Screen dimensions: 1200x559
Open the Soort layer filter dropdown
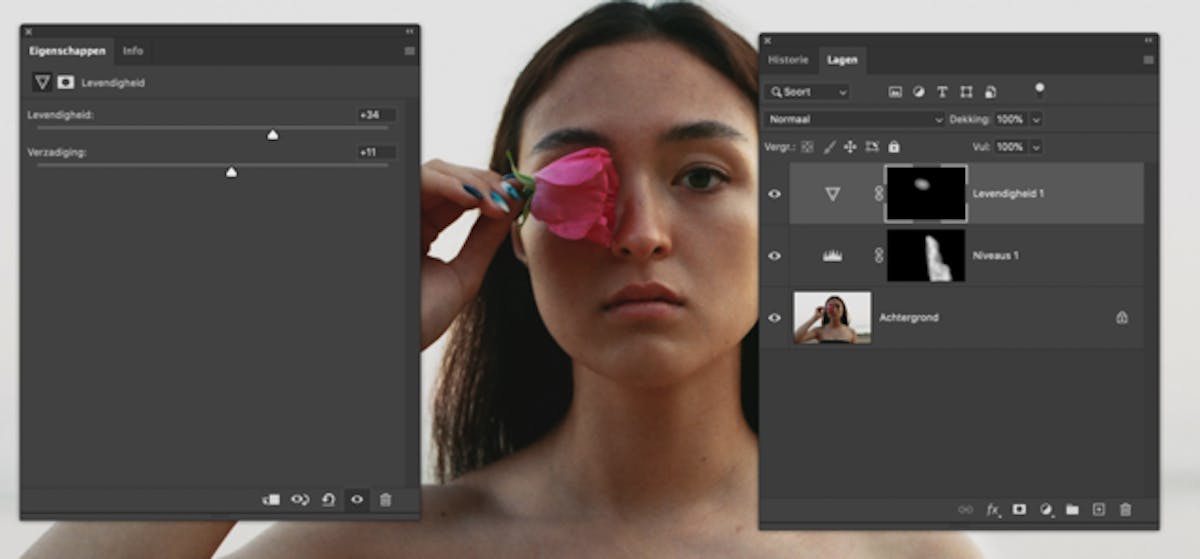point(808,91)
